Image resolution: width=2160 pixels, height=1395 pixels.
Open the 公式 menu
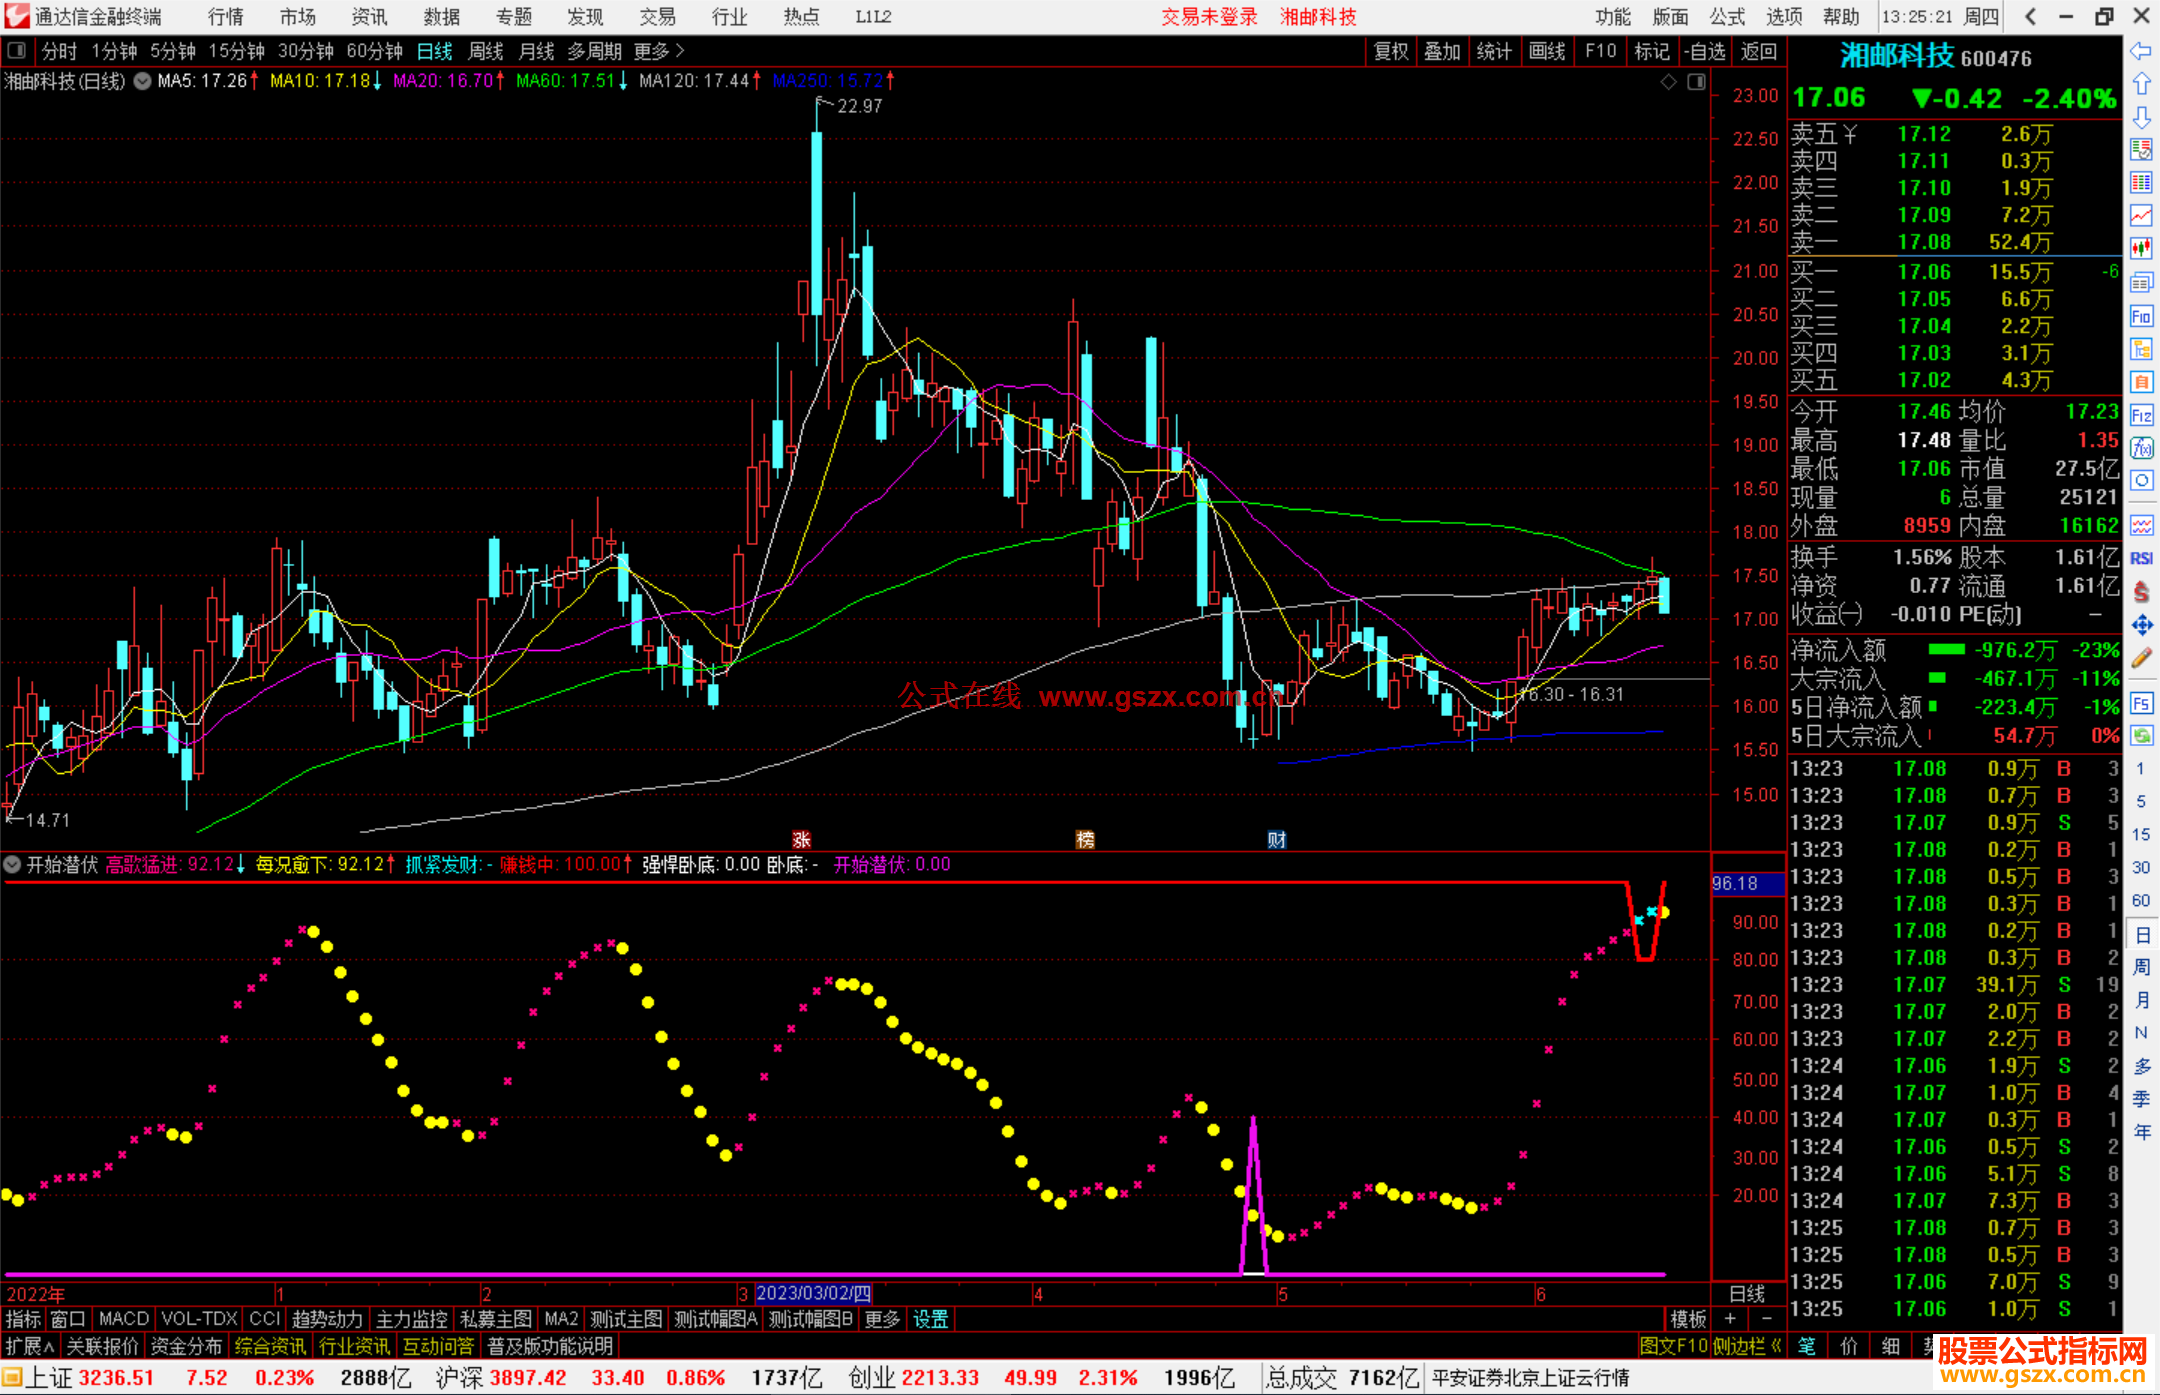pyautogui.click(x=1726, y=16)
